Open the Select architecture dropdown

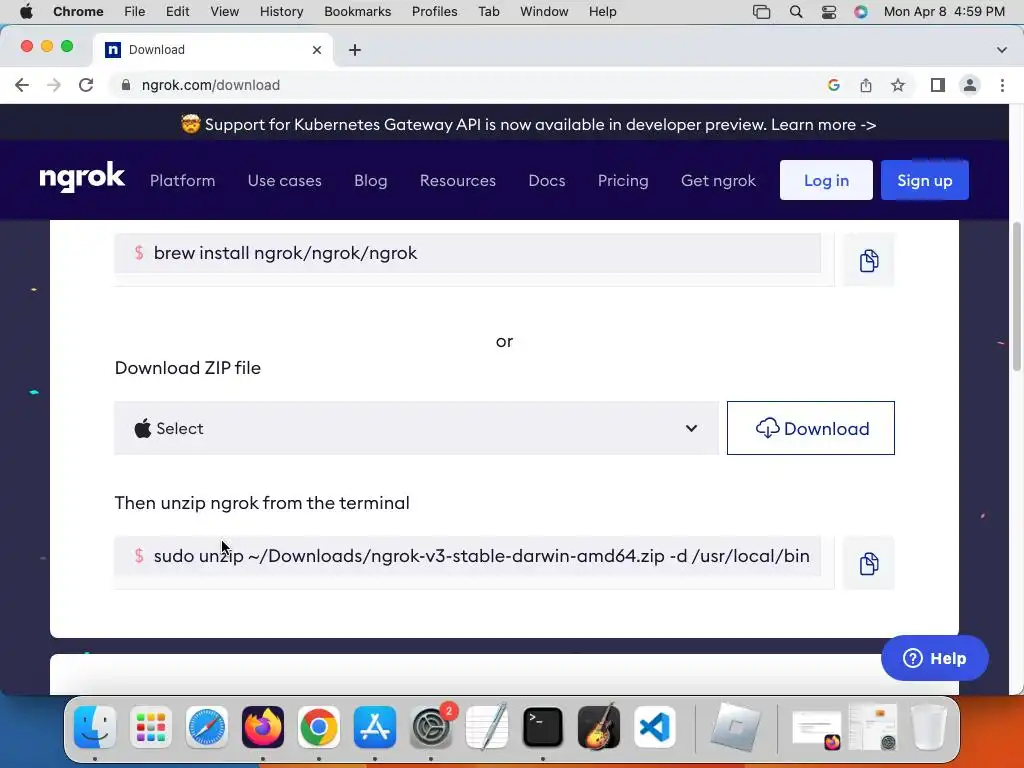click(x=416, y=428)
